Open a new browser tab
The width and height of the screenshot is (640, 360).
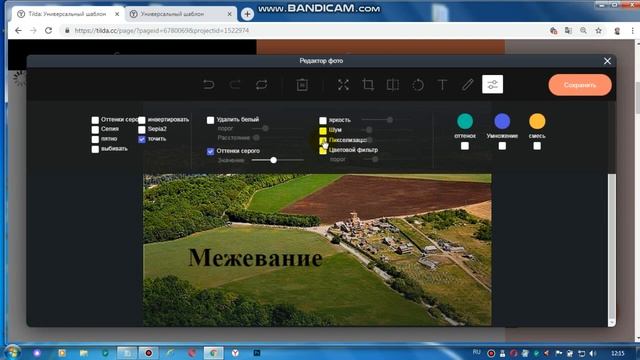coord(247,14)
